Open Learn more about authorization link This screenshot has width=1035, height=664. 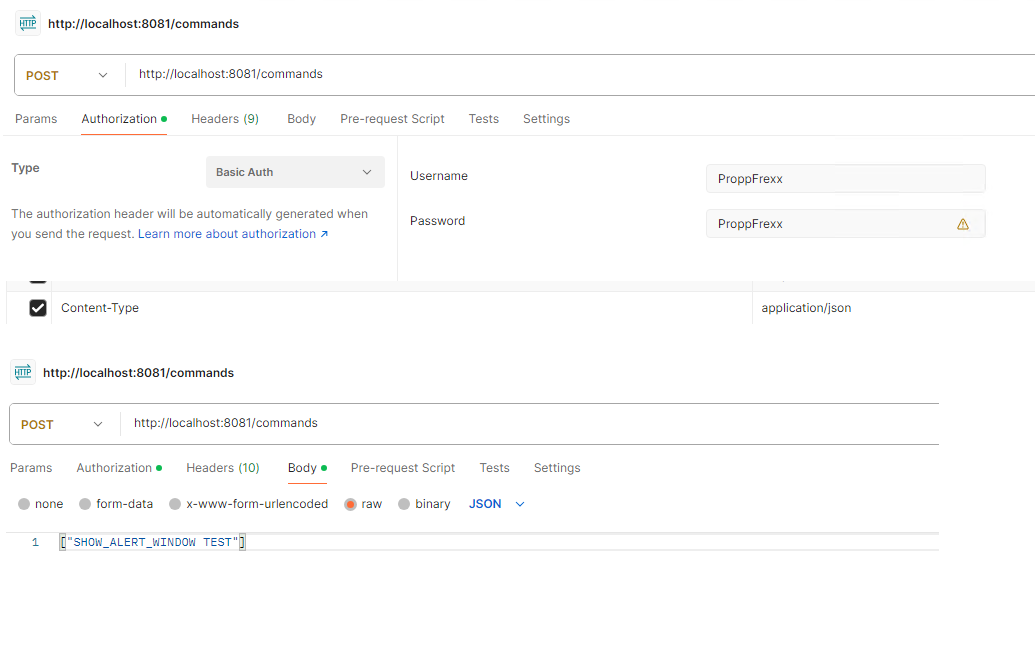point(233,234)
